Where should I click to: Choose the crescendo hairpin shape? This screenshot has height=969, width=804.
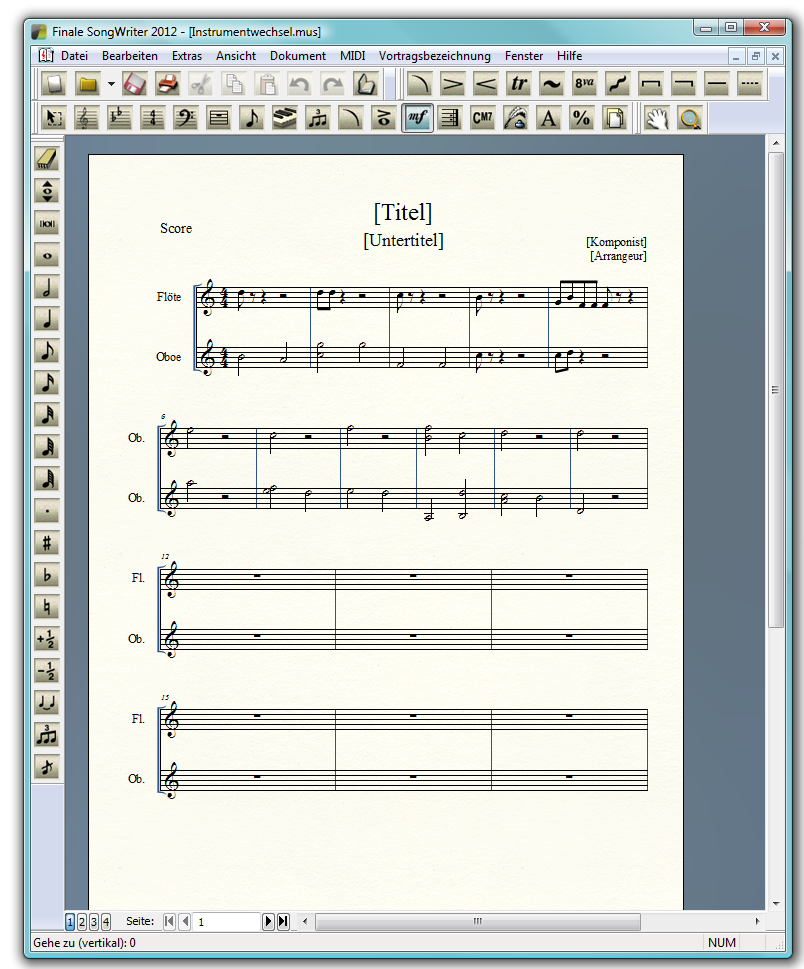[486, 83]
